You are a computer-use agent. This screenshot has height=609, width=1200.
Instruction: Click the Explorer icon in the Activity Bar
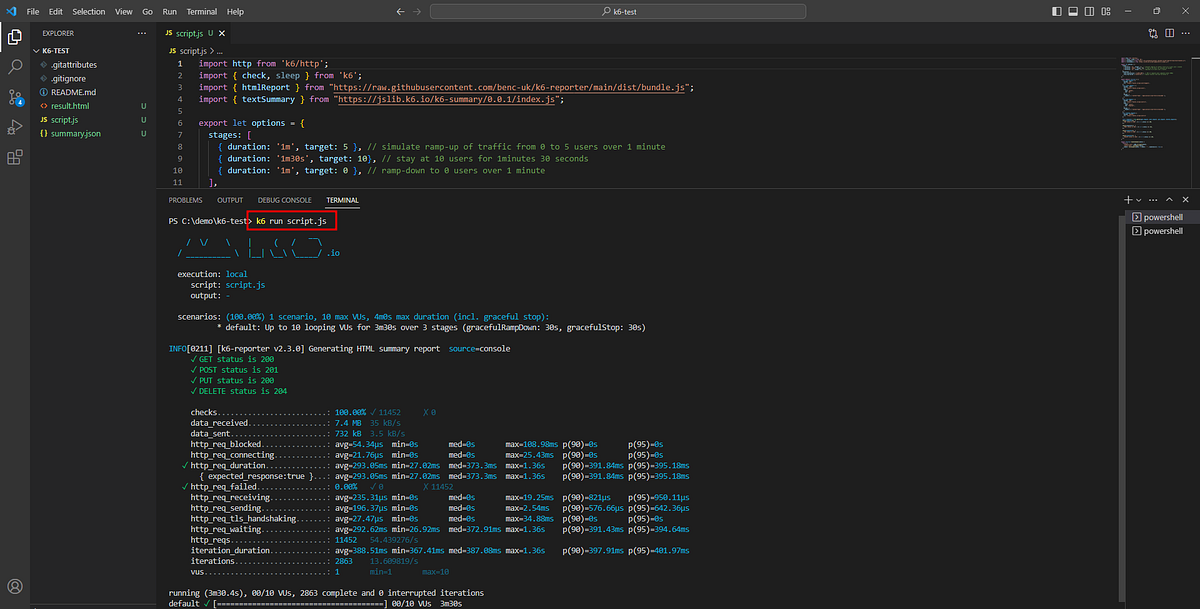point(14,36)
